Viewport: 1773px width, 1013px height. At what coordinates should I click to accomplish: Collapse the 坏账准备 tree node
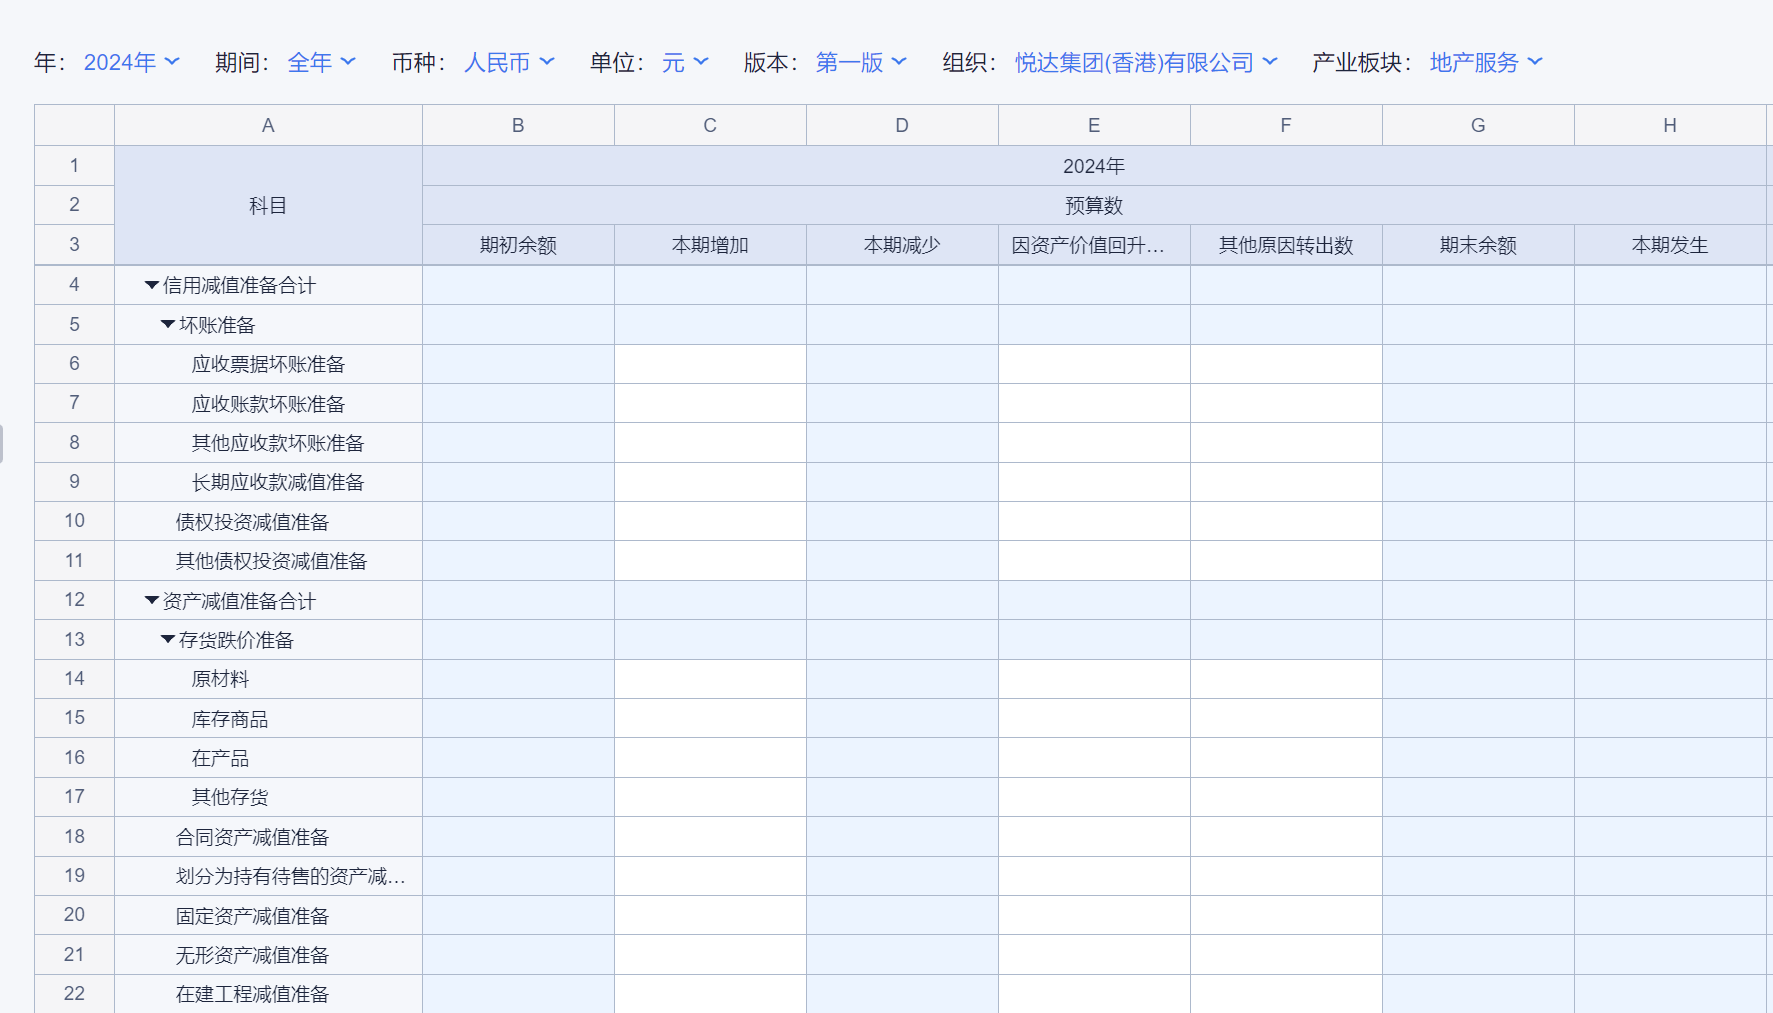pyautogui.click(x=168, y=325)
